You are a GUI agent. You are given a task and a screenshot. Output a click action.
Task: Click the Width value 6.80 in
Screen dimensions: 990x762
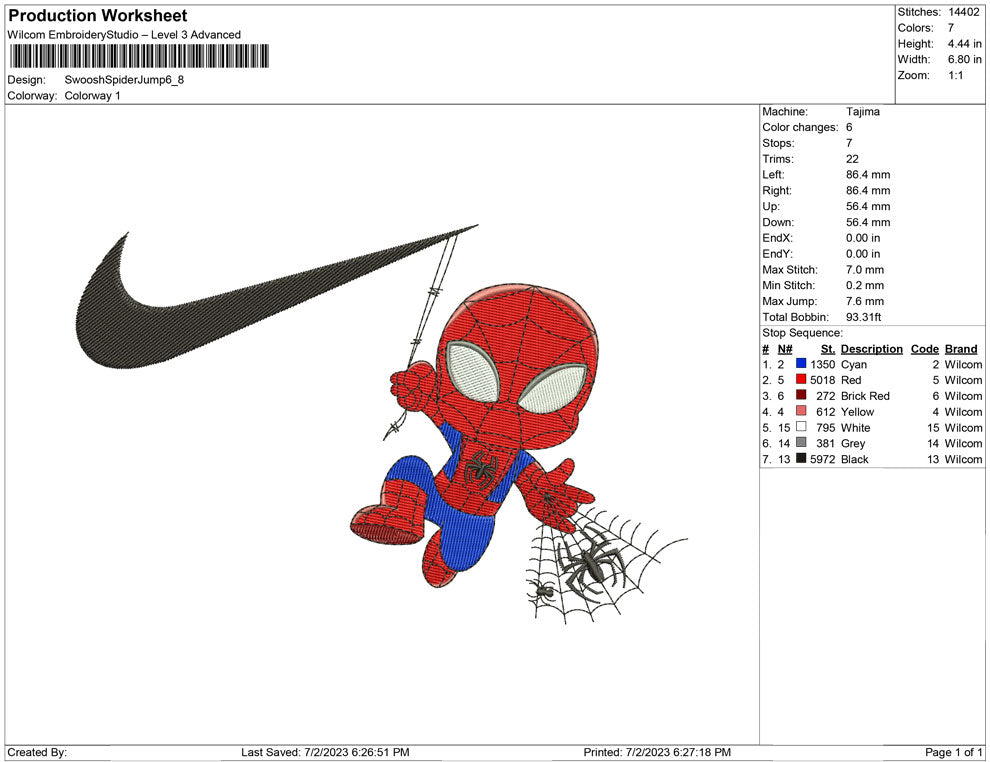click(964, 59)
